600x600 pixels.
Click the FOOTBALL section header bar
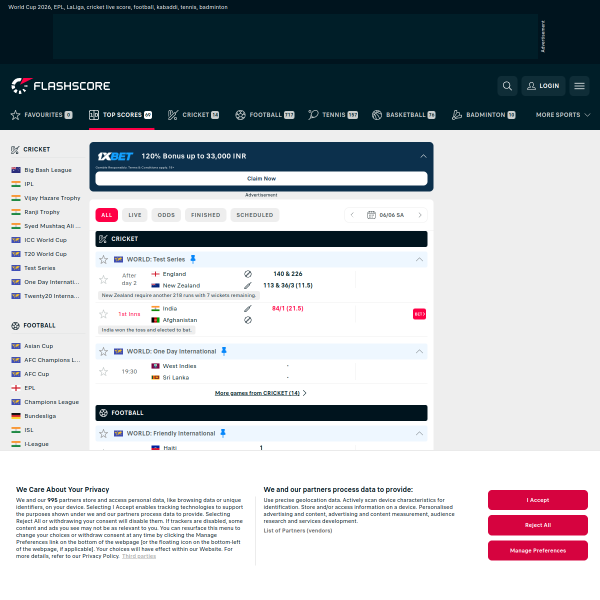[261, 413]
